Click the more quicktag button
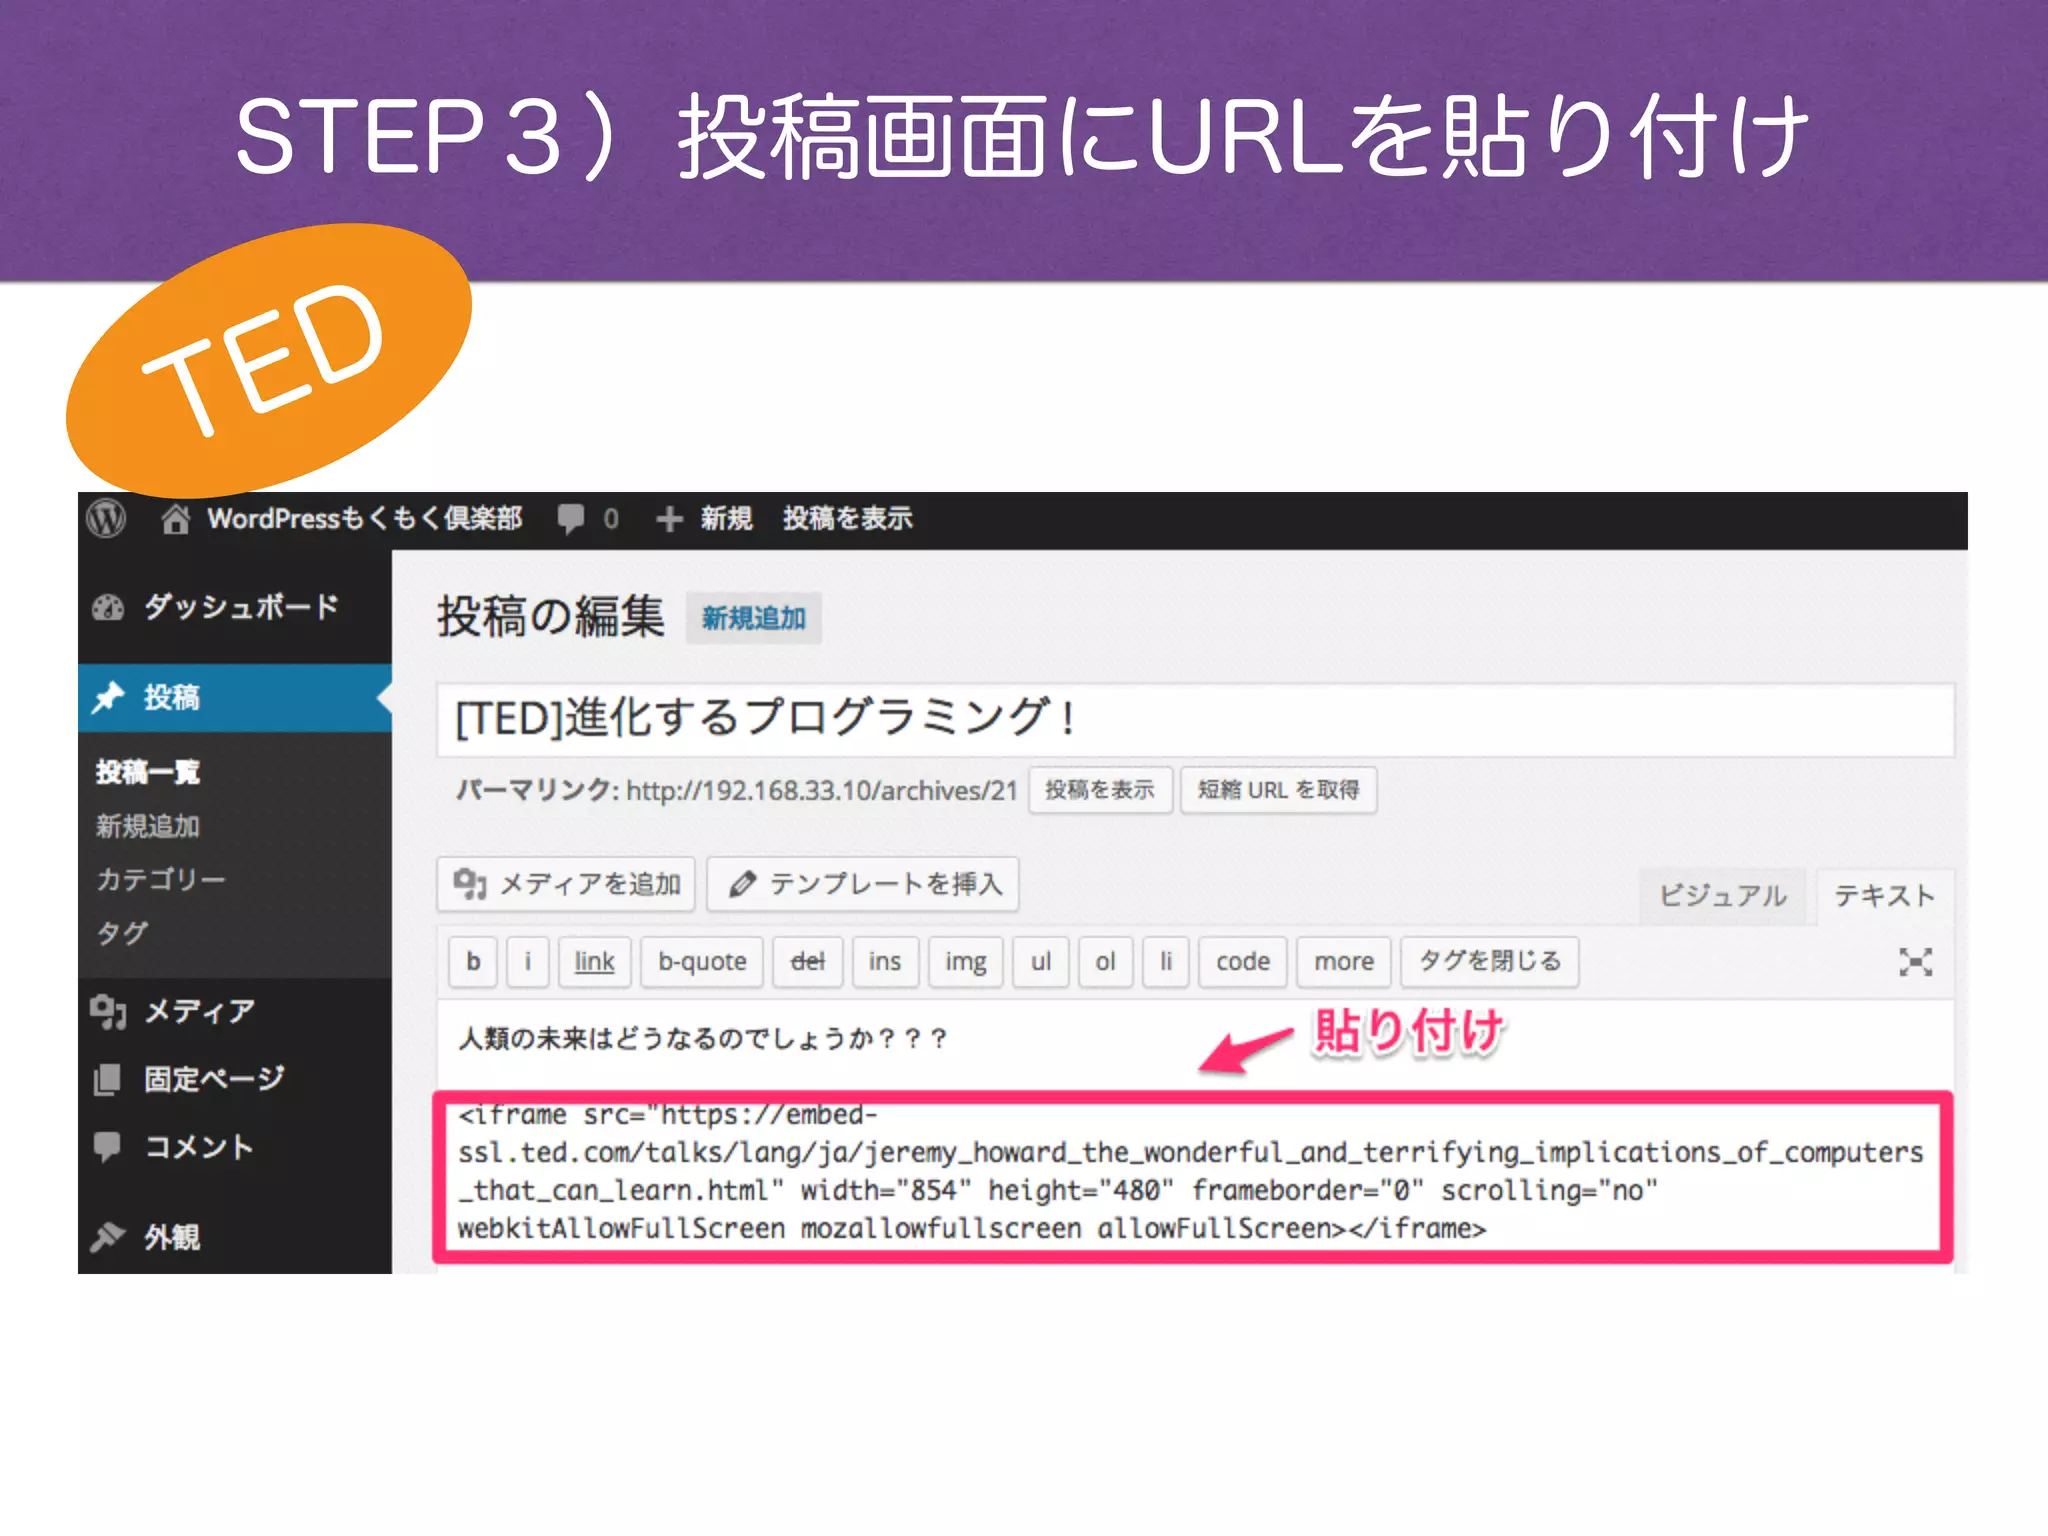Image resolution: width=2048 pixels, height=1536 pixels. pos(1344,962)
